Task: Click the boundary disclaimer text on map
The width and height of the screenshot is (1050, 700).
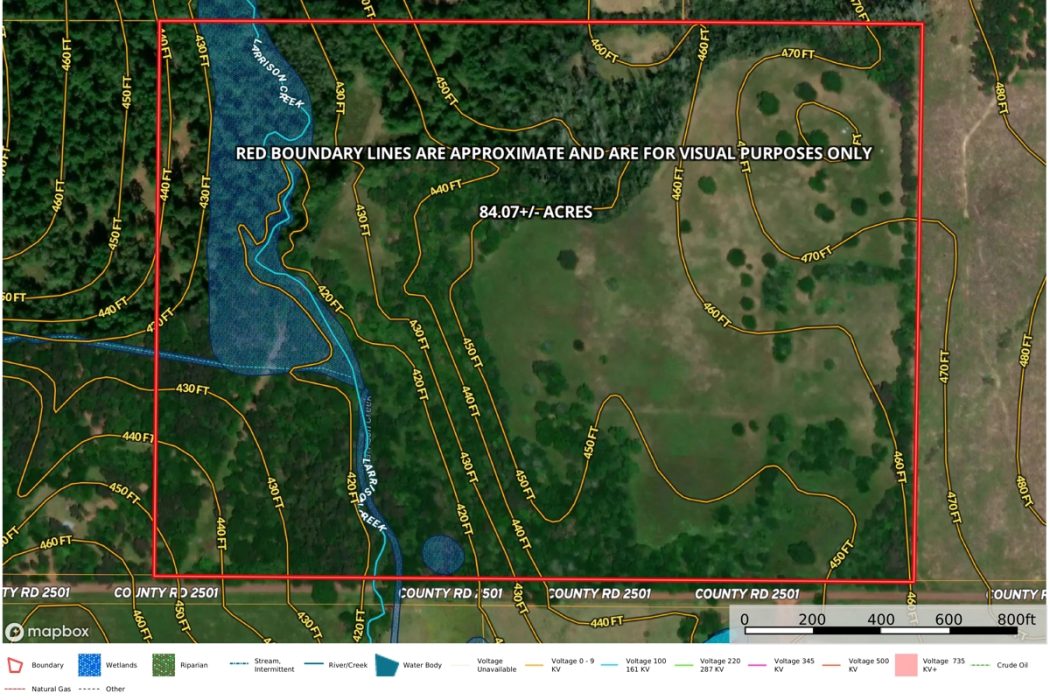Action: tap(553, 153)
